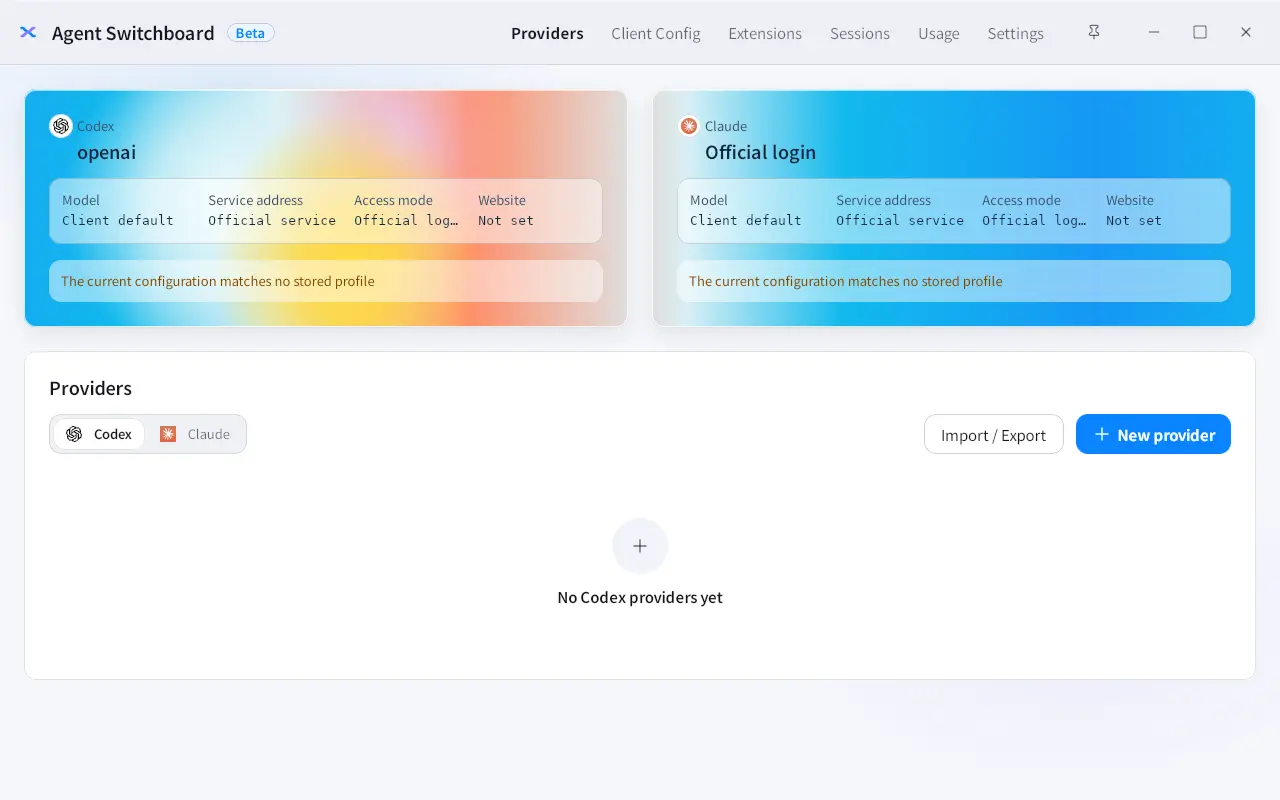Click the 'openai' card title
Image resolution: width=1280 pixels, height=800 pixels.
[x=107, y=152]
